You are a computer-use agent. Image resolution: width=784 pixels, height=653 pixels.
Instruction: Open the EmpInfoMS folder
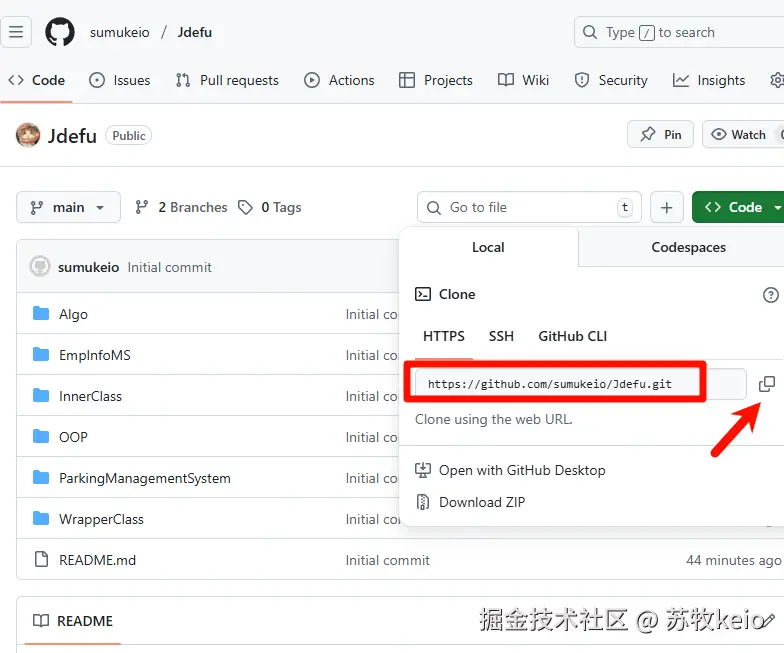94,355
